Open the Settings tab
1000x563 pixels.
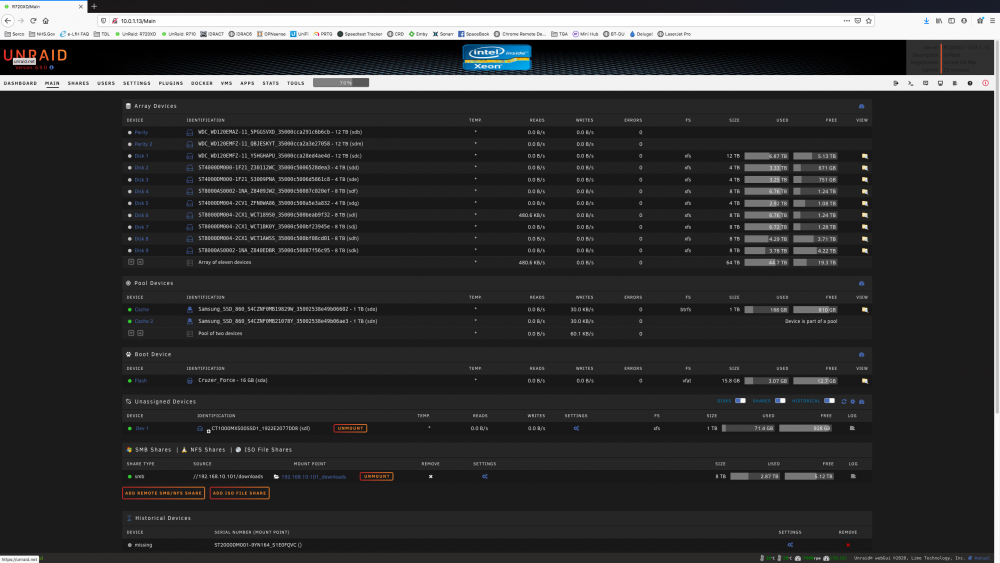point(136,83)
